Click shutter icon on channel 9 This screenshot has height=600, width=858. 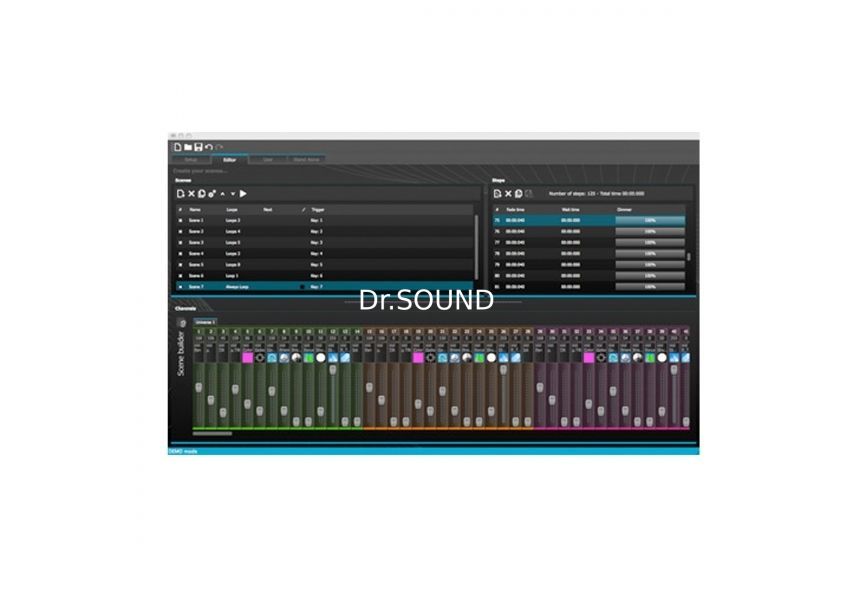pos(296,358)
